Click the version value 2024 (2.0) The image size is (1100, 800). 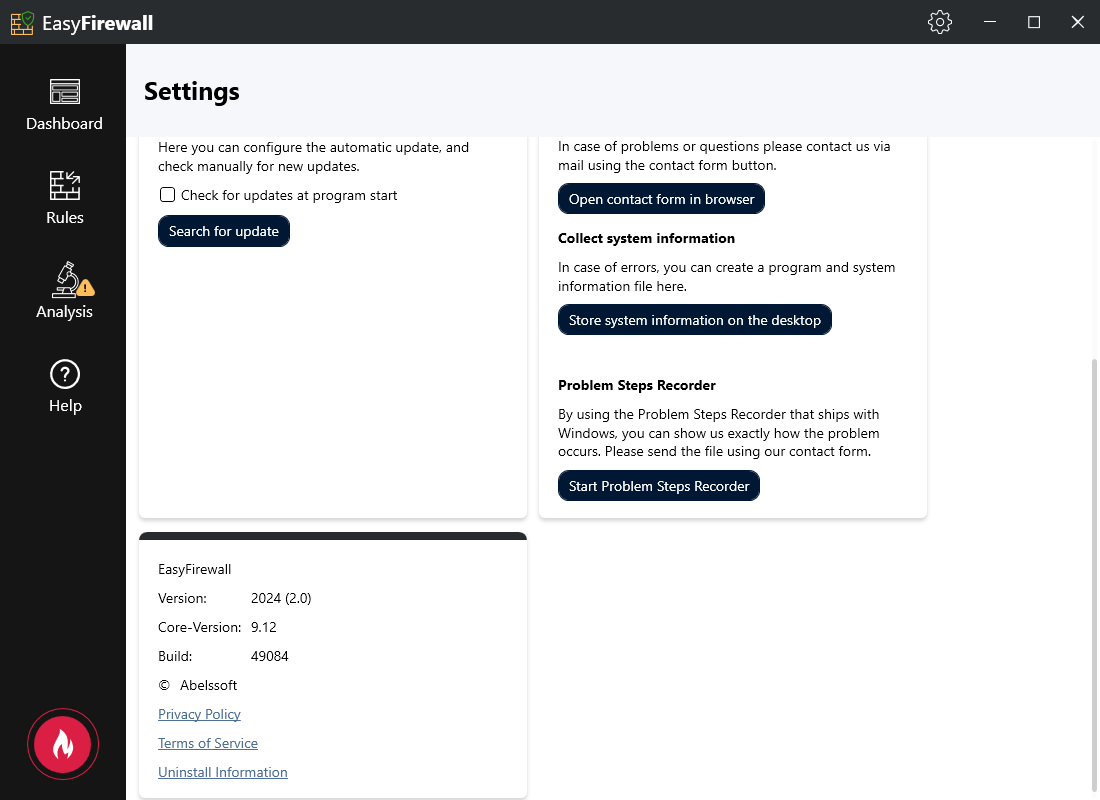(281, 598)
